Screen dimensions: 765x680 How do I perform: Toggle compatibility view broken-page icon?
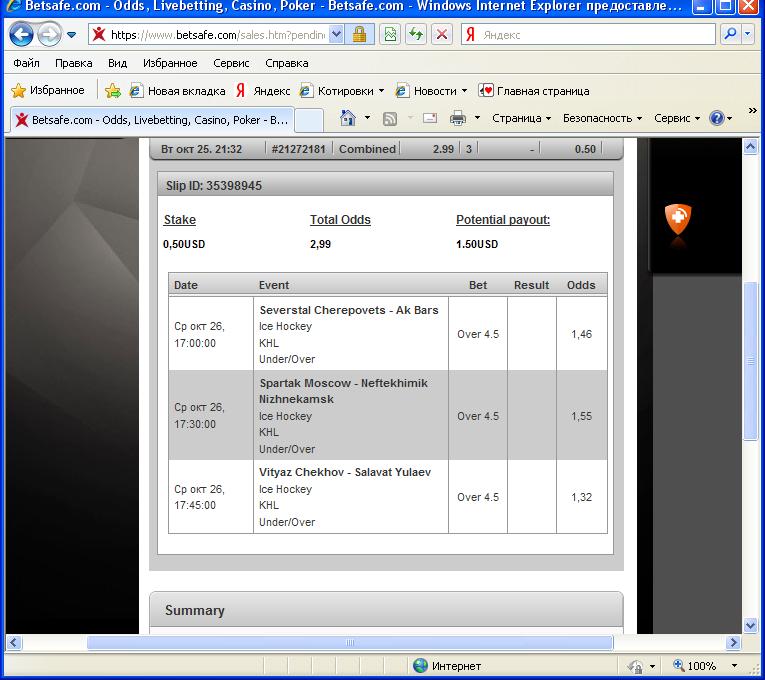click(x=390, y=35)
